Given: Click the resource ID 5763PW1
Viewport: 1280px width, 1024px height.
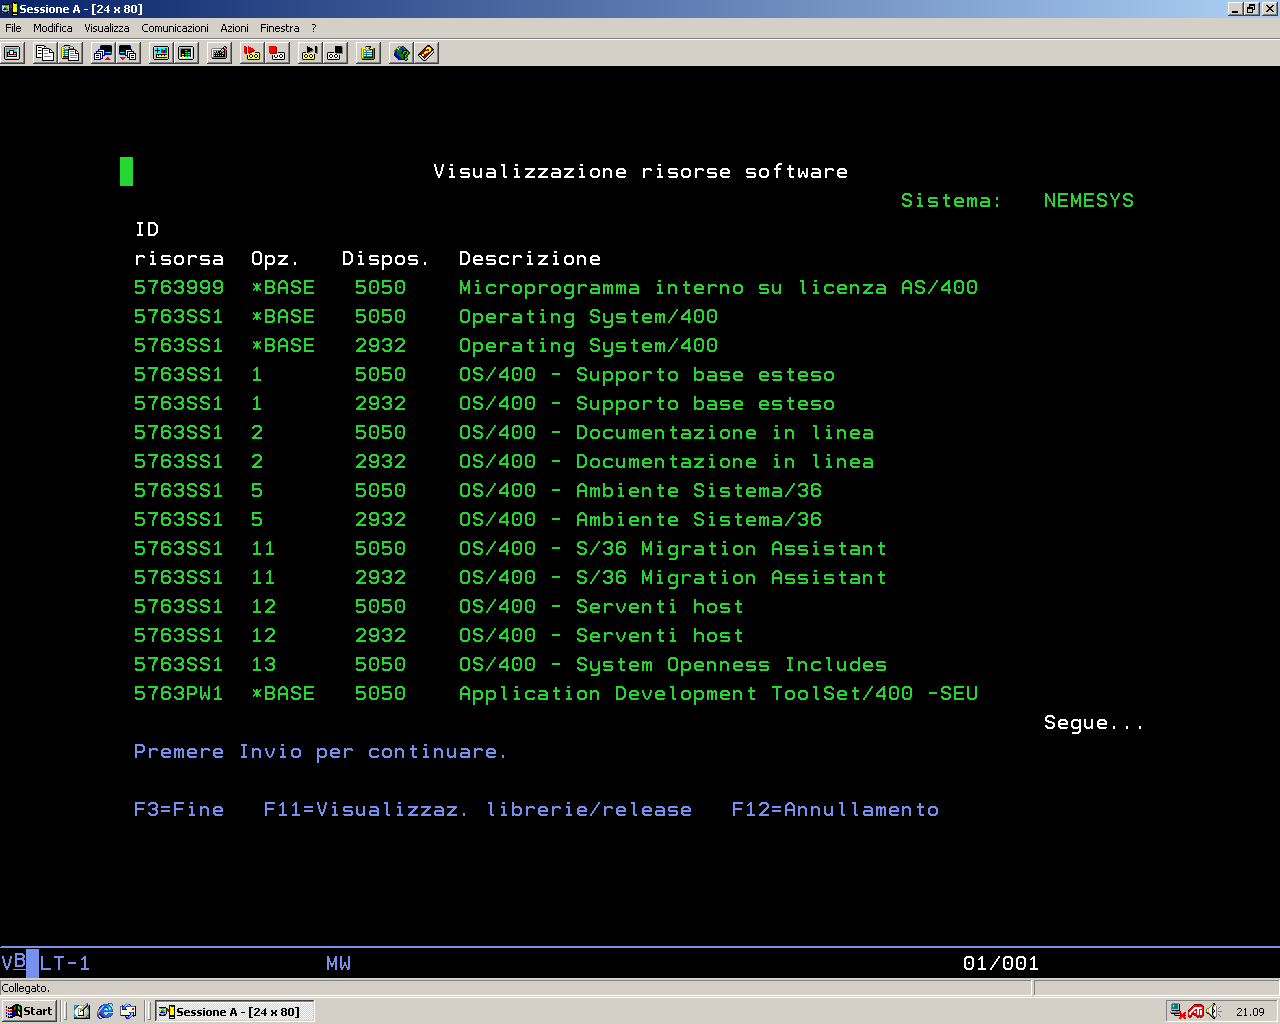Looking at the screenshot, I should coord(179,693).
